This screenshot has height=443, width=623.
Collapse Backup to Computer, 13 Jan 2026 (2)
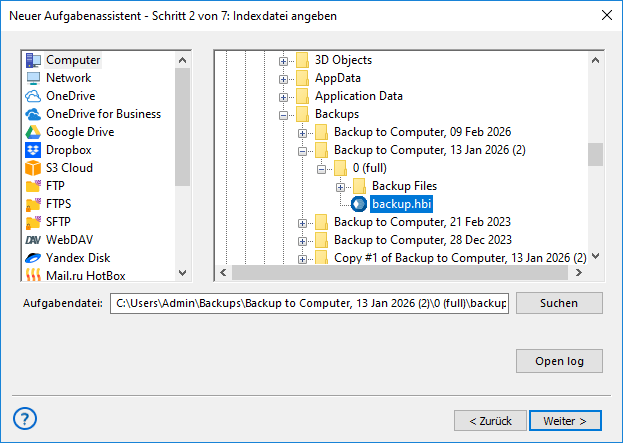pyautogui.click(x=302, y=151)
